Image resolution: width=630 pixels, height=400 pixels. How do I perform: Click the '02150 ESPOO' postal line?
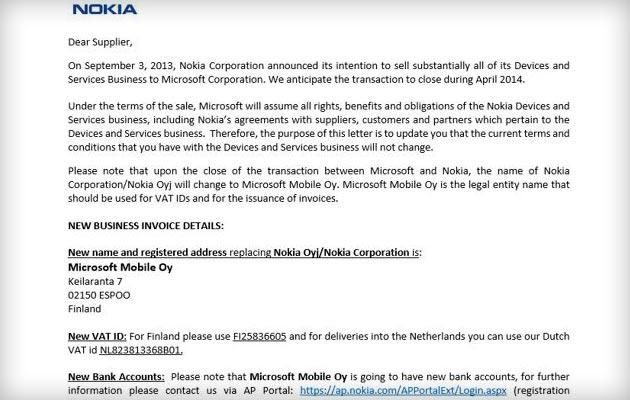[99, 295]
